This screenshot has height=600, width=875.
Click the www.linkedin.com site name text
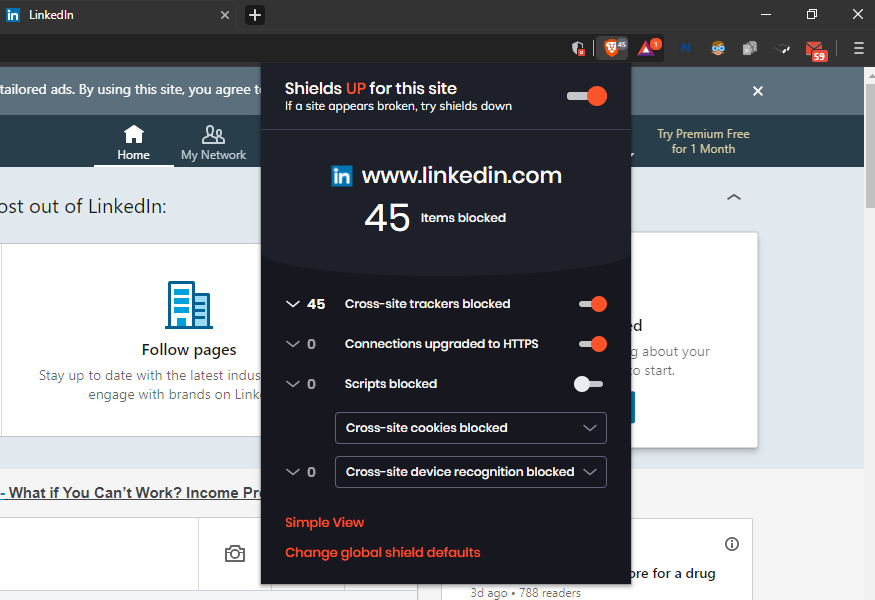[461, 176]
